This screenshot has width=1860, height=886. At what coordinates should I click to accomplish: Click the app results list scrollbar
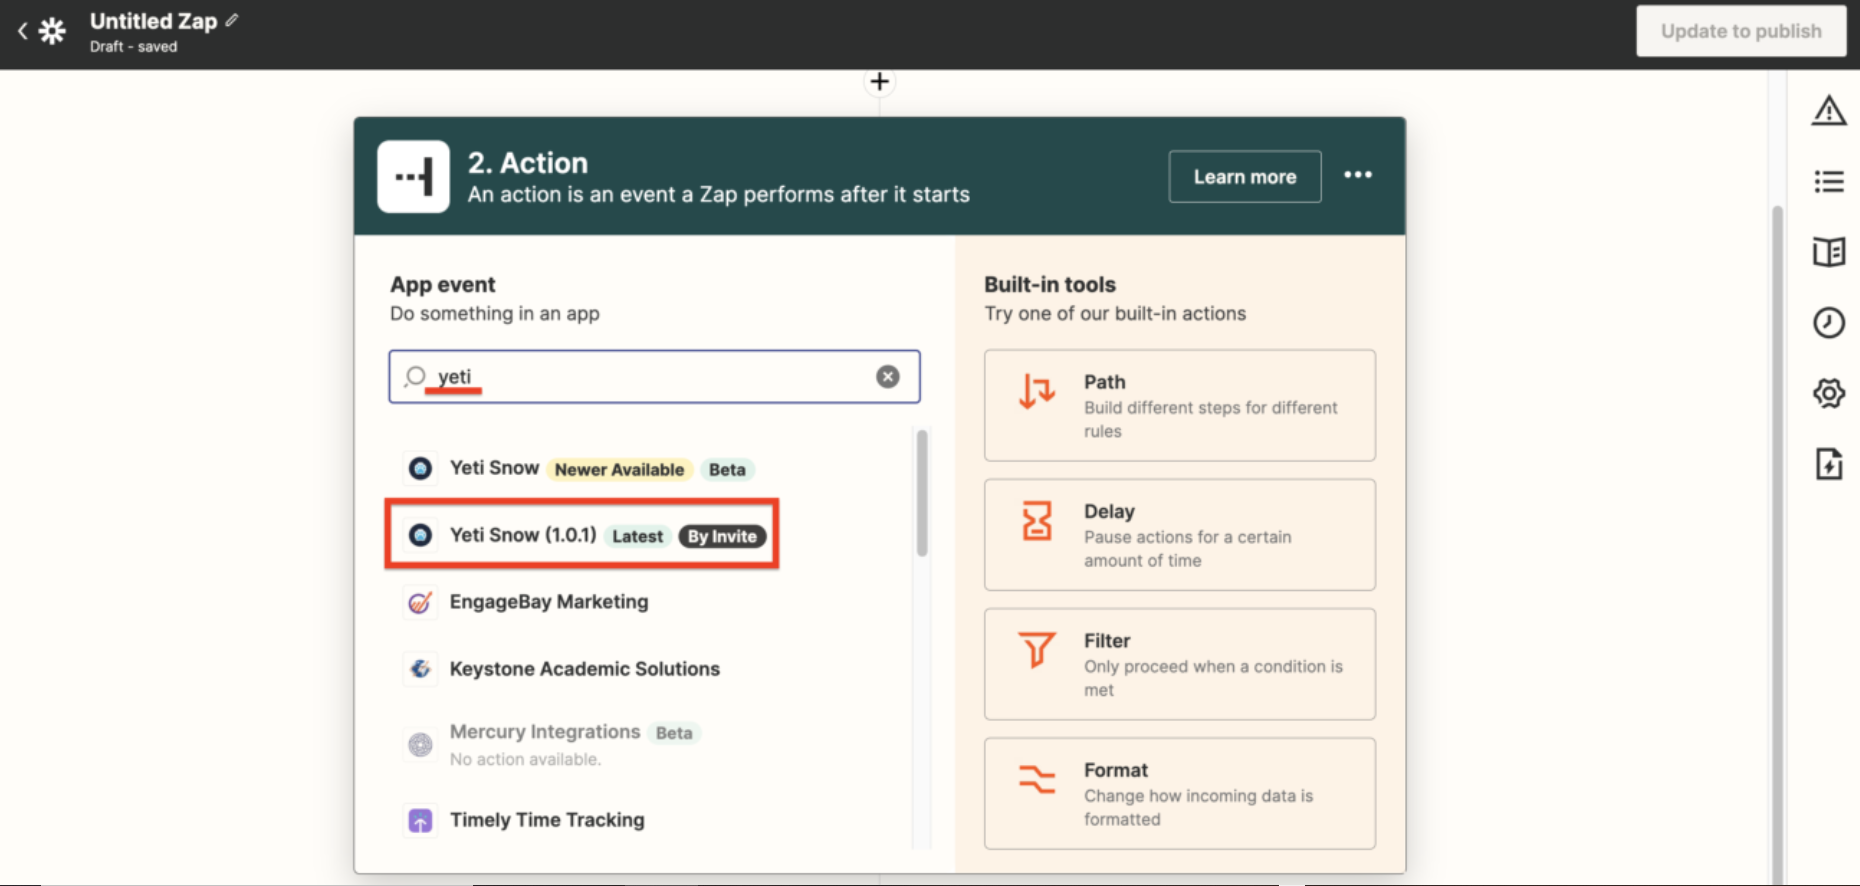(x=922, y=492)
